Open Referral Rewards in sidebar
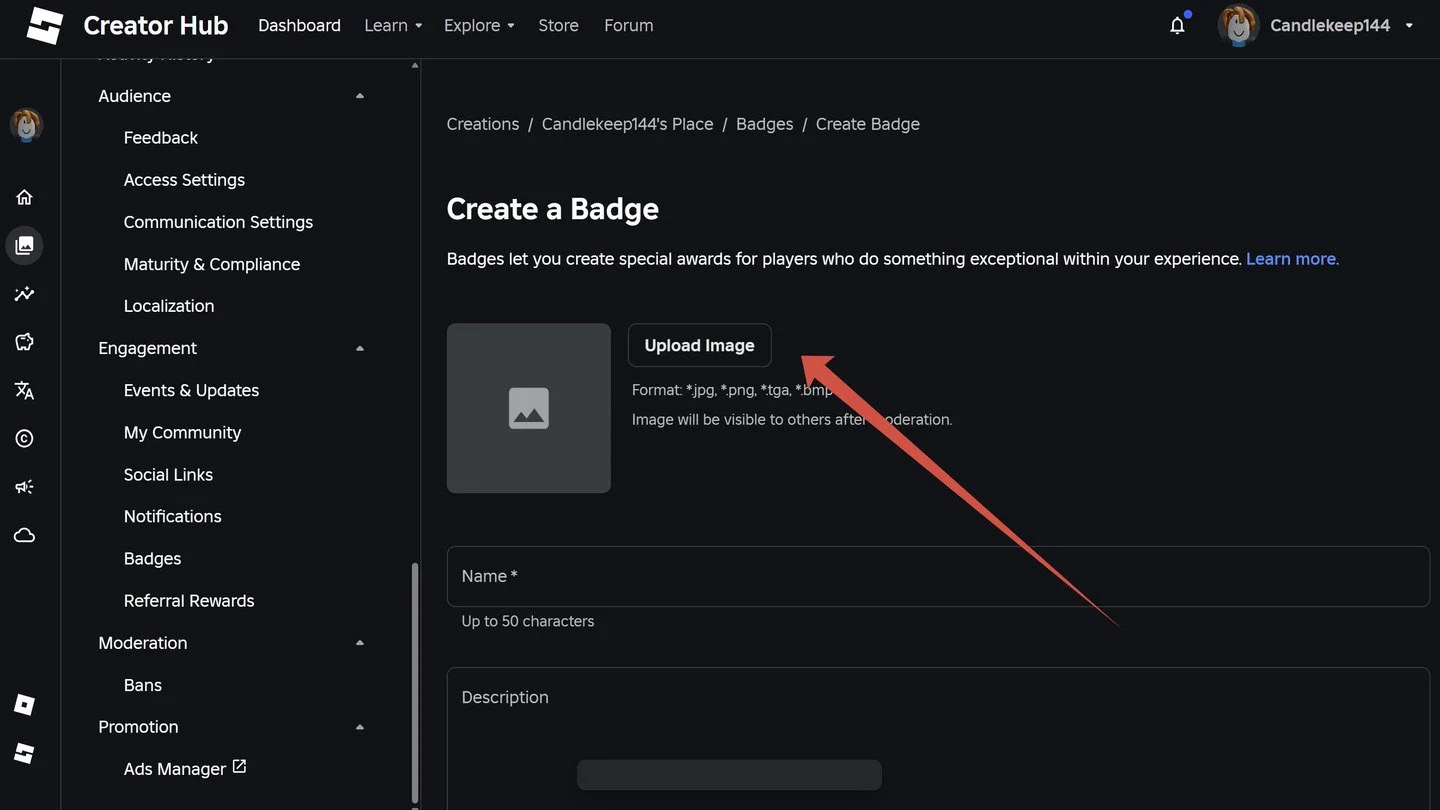 pos(189,601)
